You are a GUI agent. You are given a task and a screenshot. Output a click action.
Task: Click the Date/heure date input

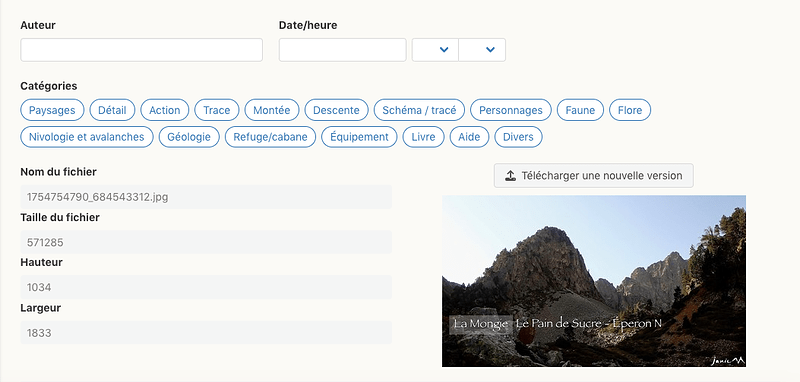click(x=342, y=50)
